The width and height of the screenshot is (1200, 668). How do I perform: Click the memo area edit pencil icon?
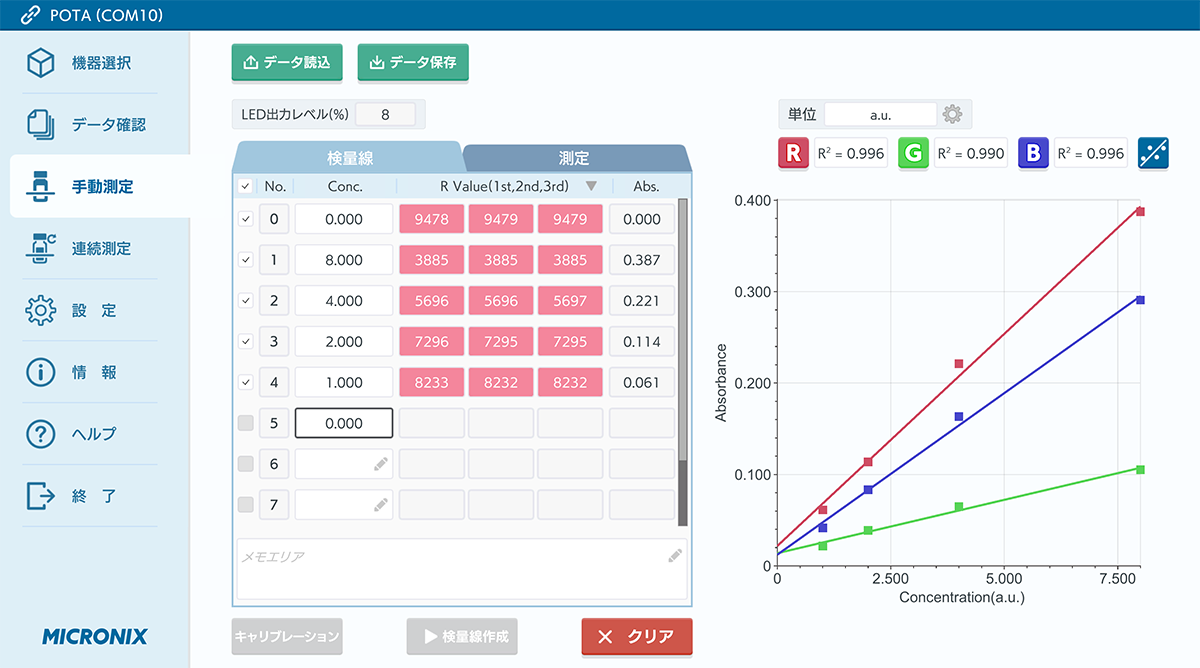pyautogui.click(x=675, y=556)
